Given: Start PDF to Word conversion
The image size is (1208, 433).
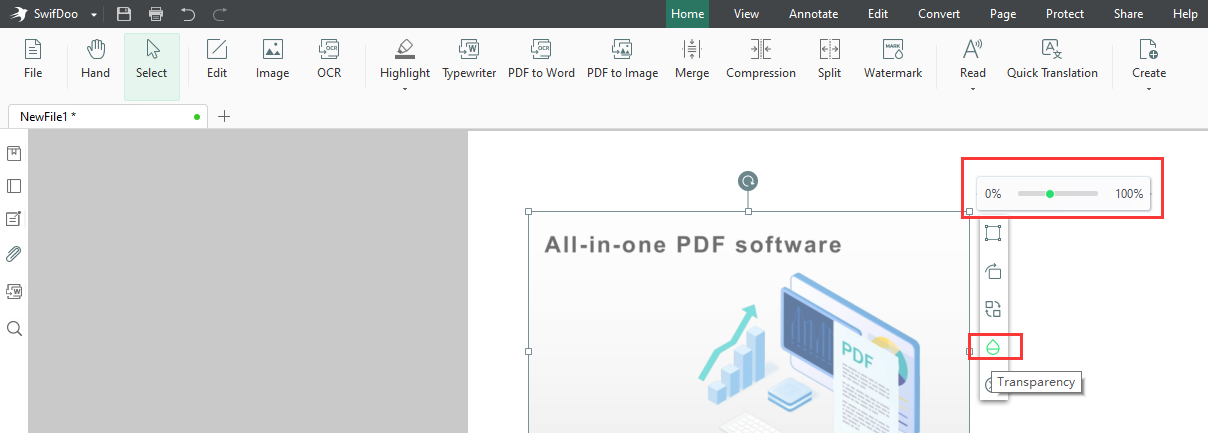Looking at the screenshot, I should coord(541,60).
